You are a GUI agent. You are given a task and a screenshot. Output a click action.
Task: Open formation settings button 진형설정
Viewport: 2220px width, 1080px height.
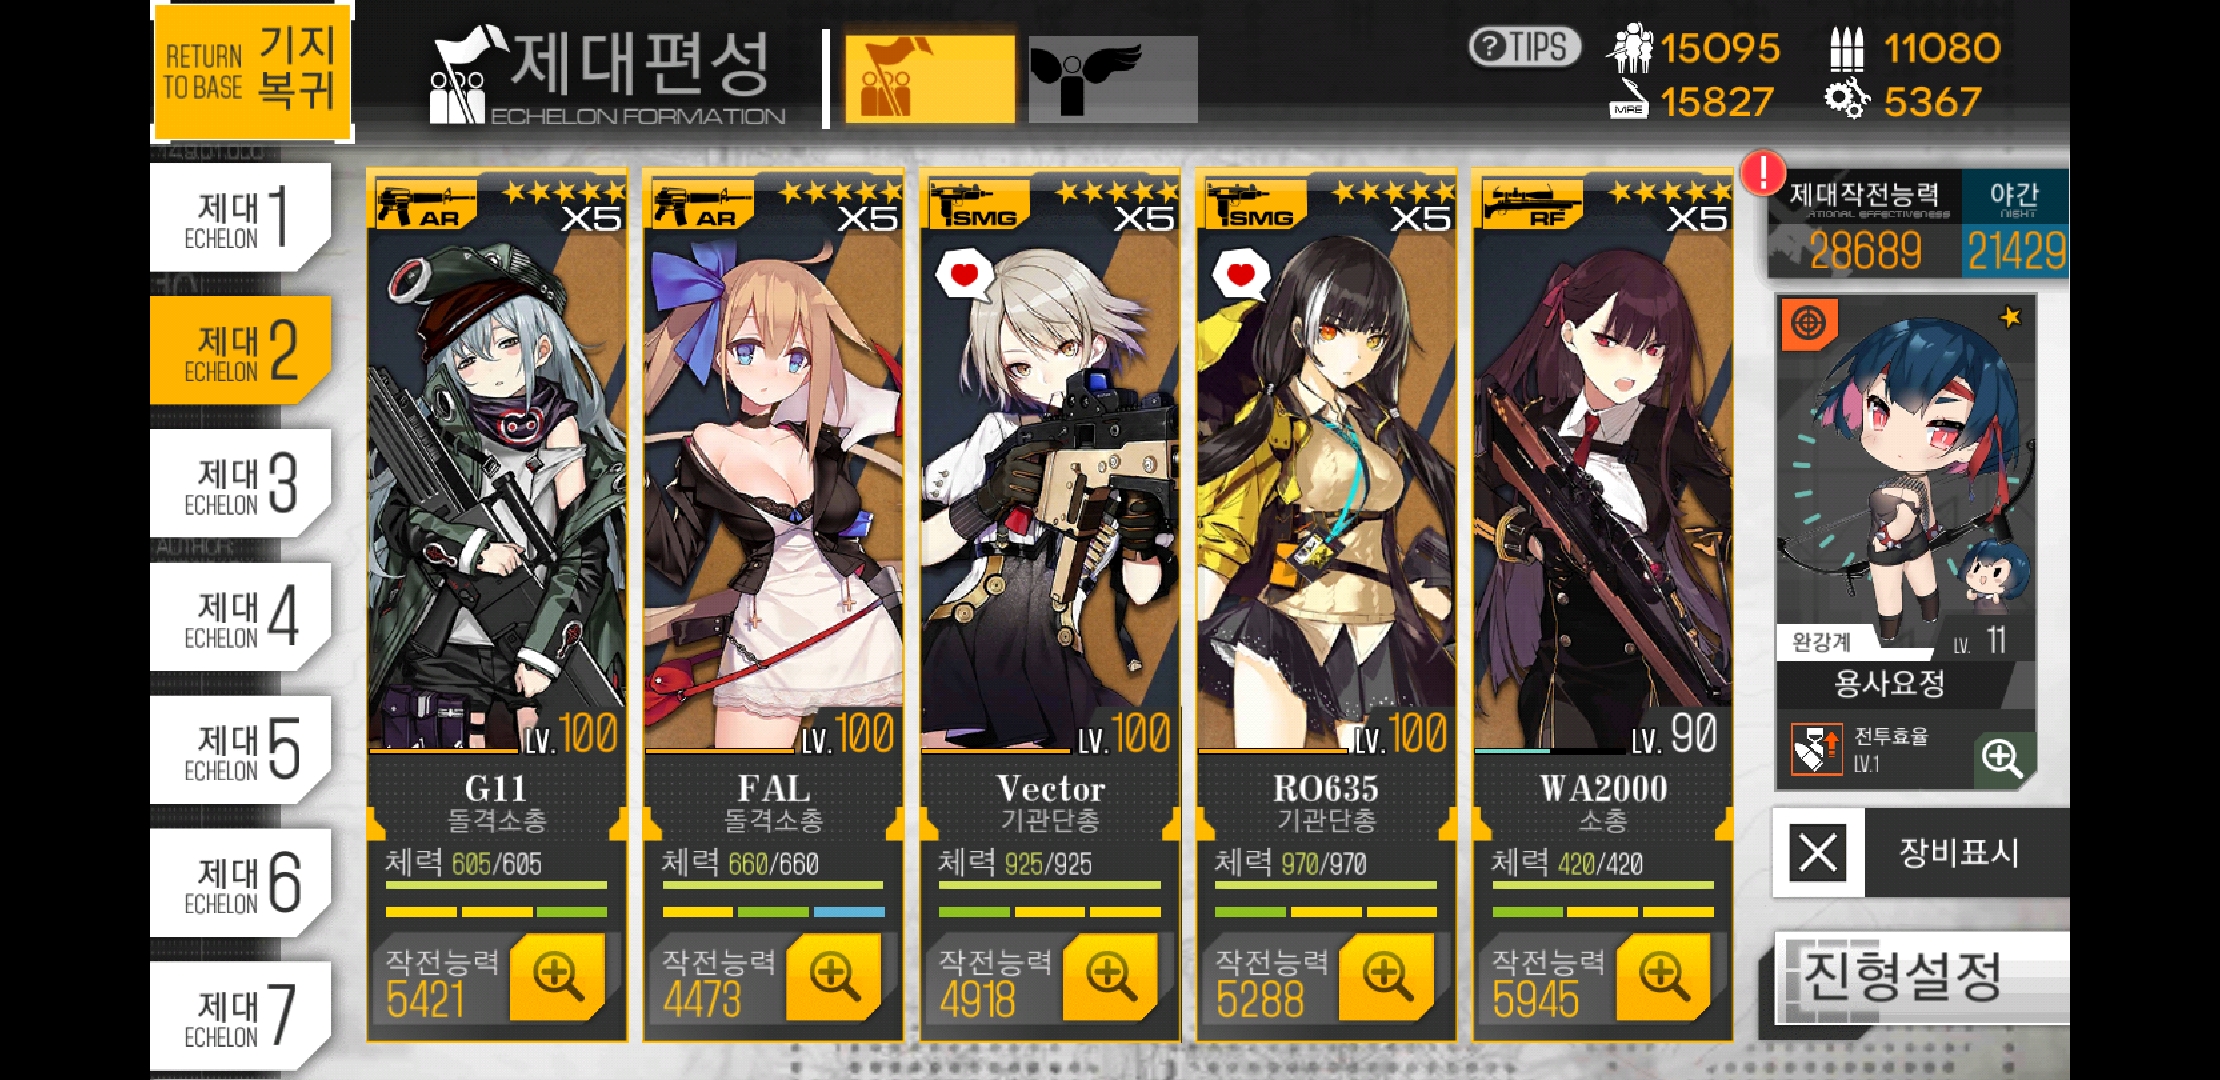pos(1920,978)
